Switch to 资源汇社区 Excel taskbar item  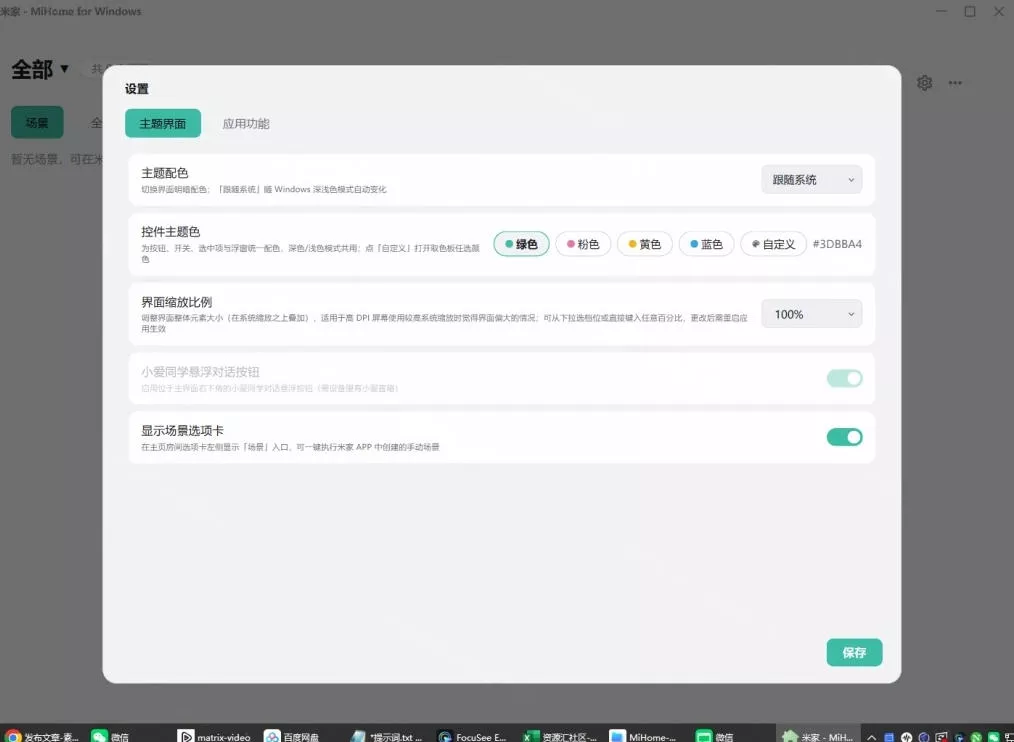pyautogui.click(x=560, y=736)
